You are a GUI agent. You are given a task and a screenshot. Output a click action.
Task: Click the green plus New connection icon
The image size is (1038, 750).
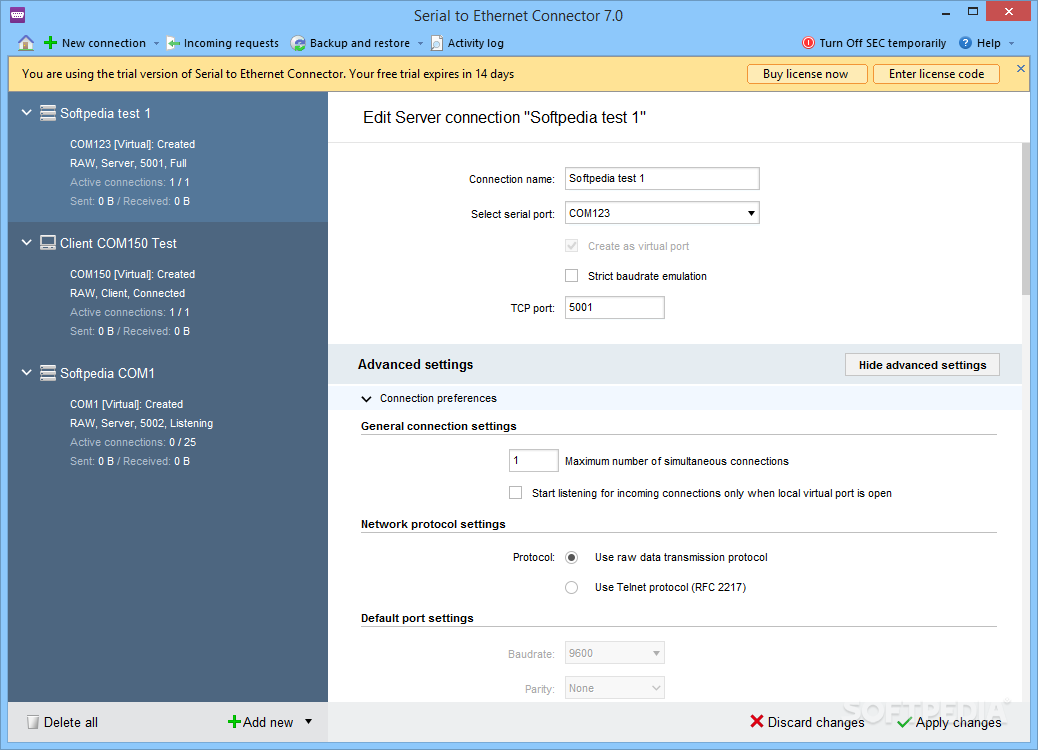pos(50,43)
